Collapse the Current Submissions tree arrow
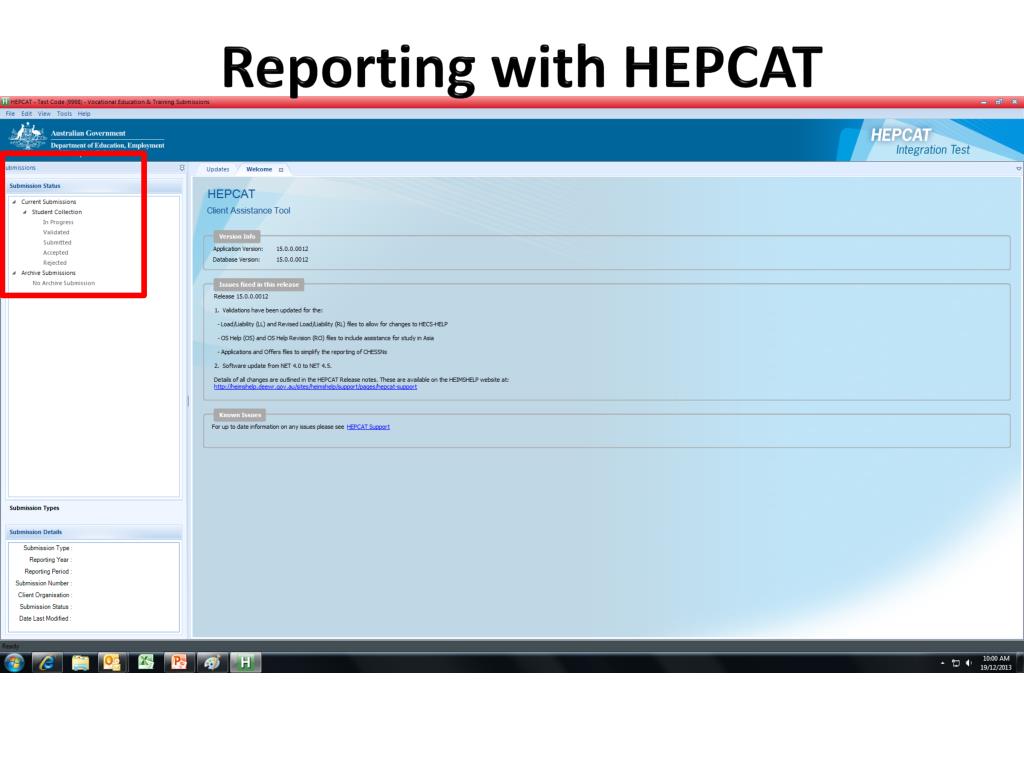This screenshot has height=768, width=1024. click(14, 202)
